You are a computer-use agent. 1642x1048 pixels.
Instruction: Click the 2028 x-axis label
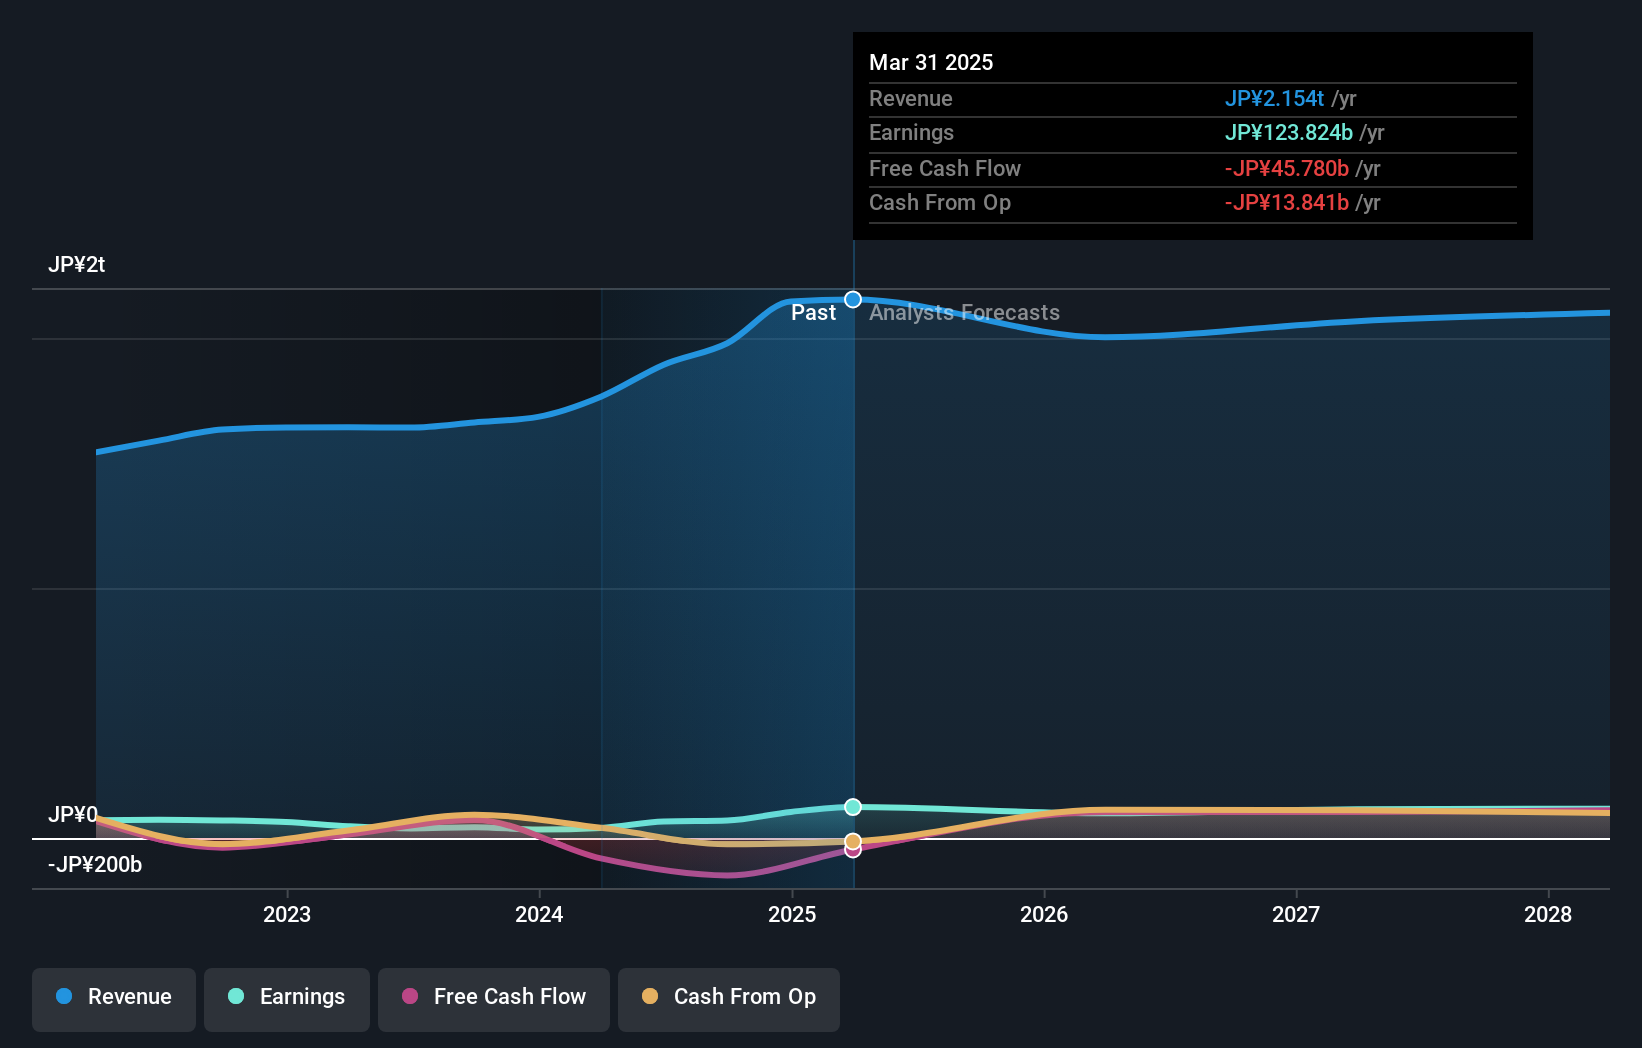[x=1548, y=914]
